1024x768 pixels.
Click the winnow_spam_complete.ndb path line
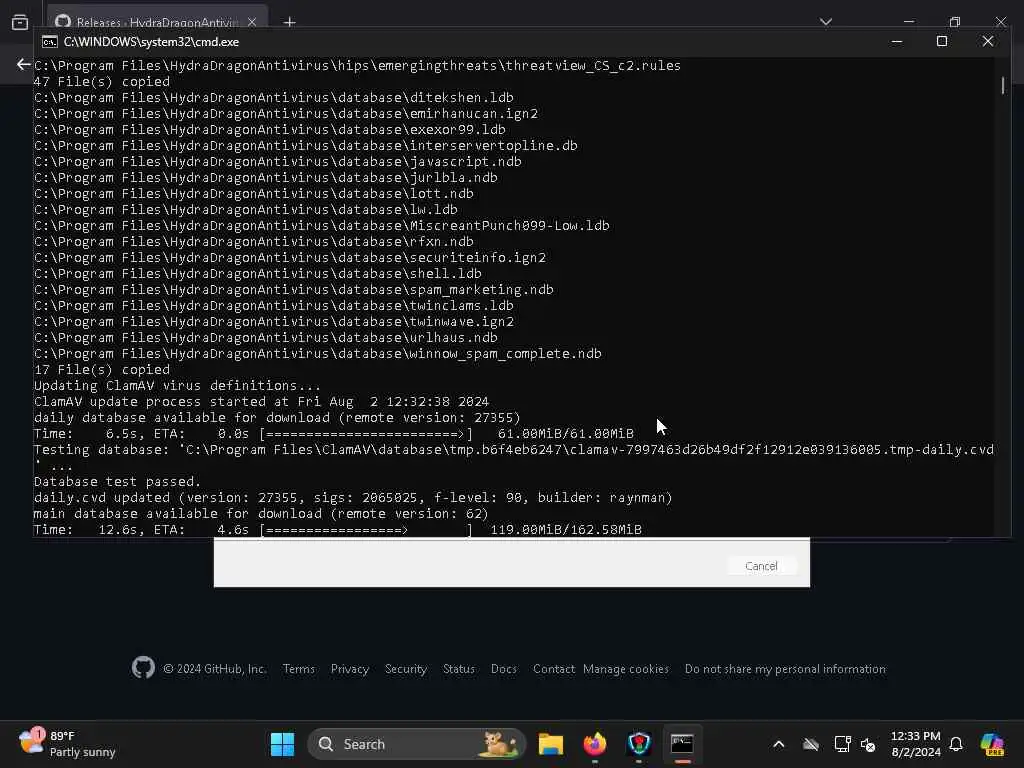pyautogui.click(x=317, y=353)
